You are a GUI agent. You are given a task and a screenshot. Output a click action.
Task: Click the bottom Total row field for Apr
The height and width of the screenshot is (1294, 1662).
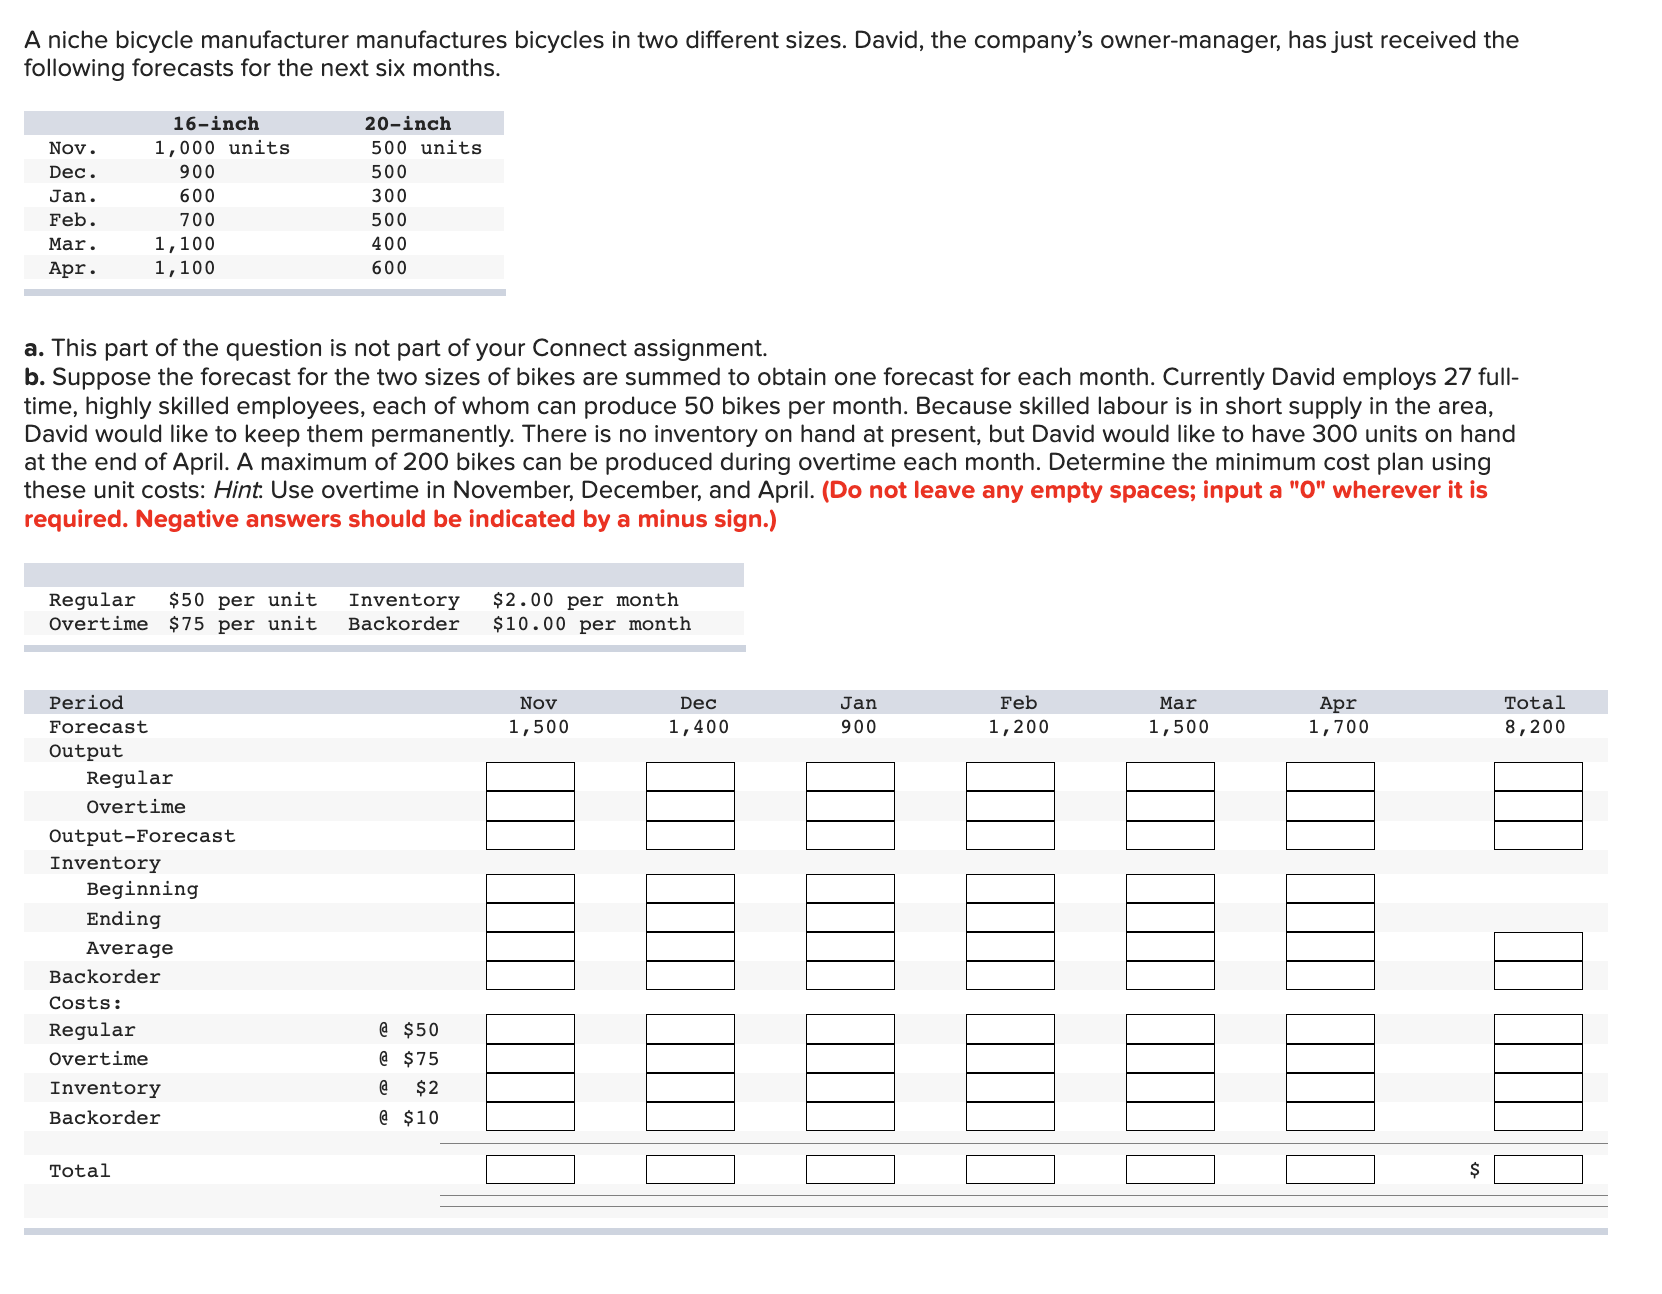coord(1330,1169)
